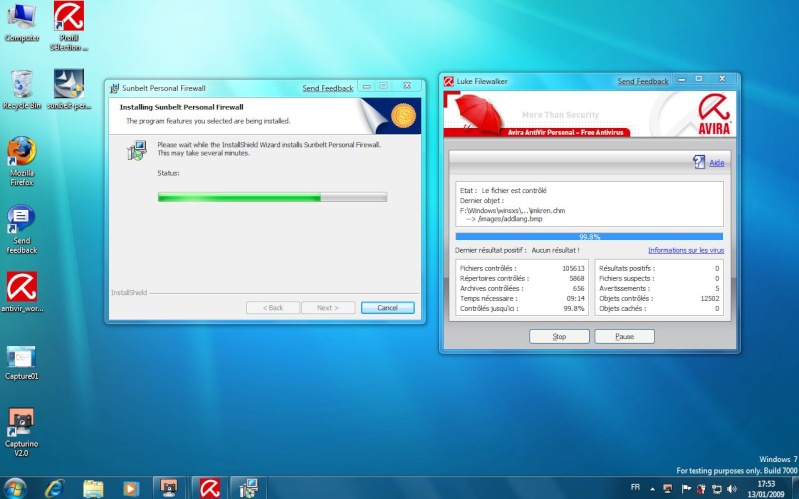Viewport: 799px width, 499px height.
Task: Click Cancel in the Sunbelt installer
Action: 387,308
